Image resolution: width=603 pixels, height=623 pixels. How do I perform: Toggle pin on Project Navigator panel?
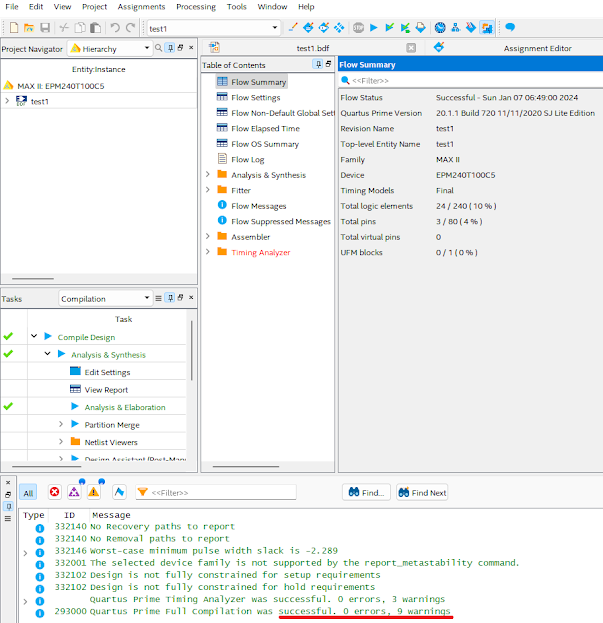coord(170,48)
